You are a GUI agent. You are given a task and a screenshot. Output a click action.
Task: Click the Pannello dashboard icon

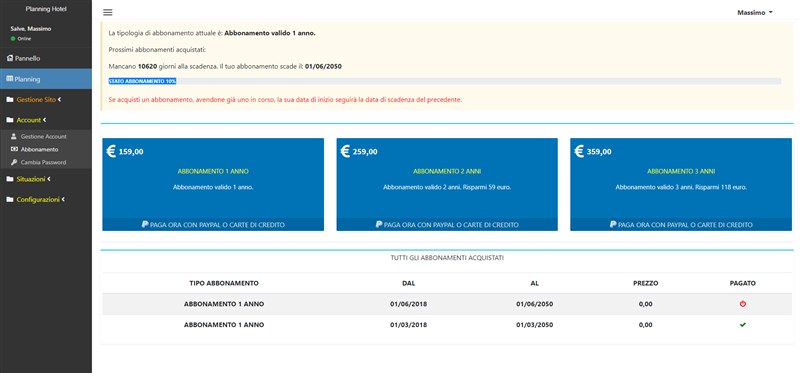coord(10,58)
